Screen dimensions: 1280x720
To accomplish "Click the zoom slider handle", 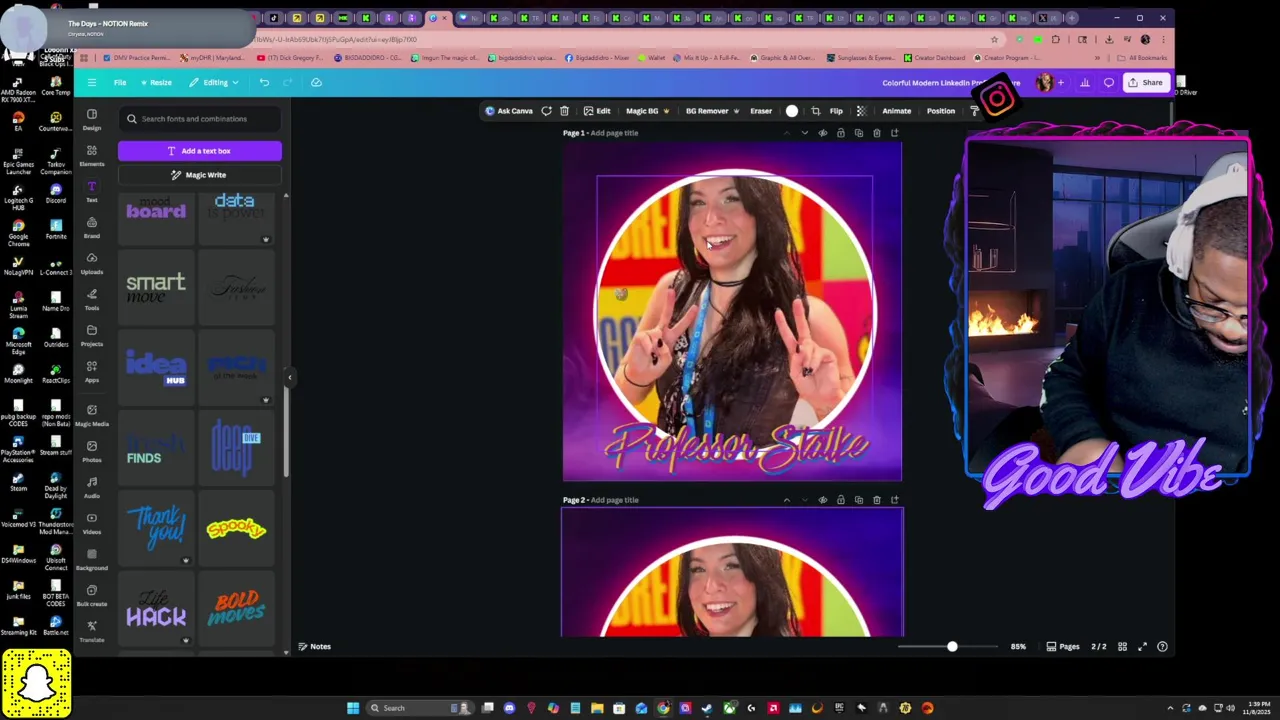I will (952, 647).
